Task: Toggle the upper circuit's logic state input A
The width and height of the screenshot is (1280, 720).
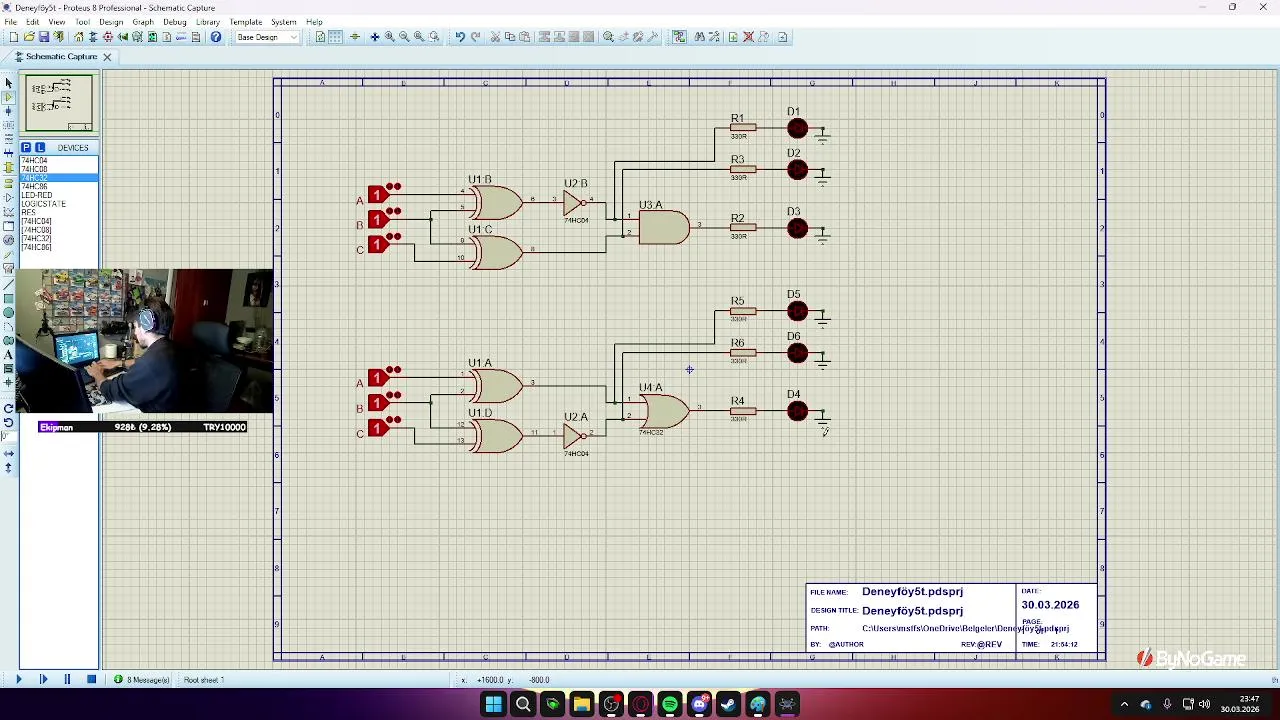Action: (378, 195)
